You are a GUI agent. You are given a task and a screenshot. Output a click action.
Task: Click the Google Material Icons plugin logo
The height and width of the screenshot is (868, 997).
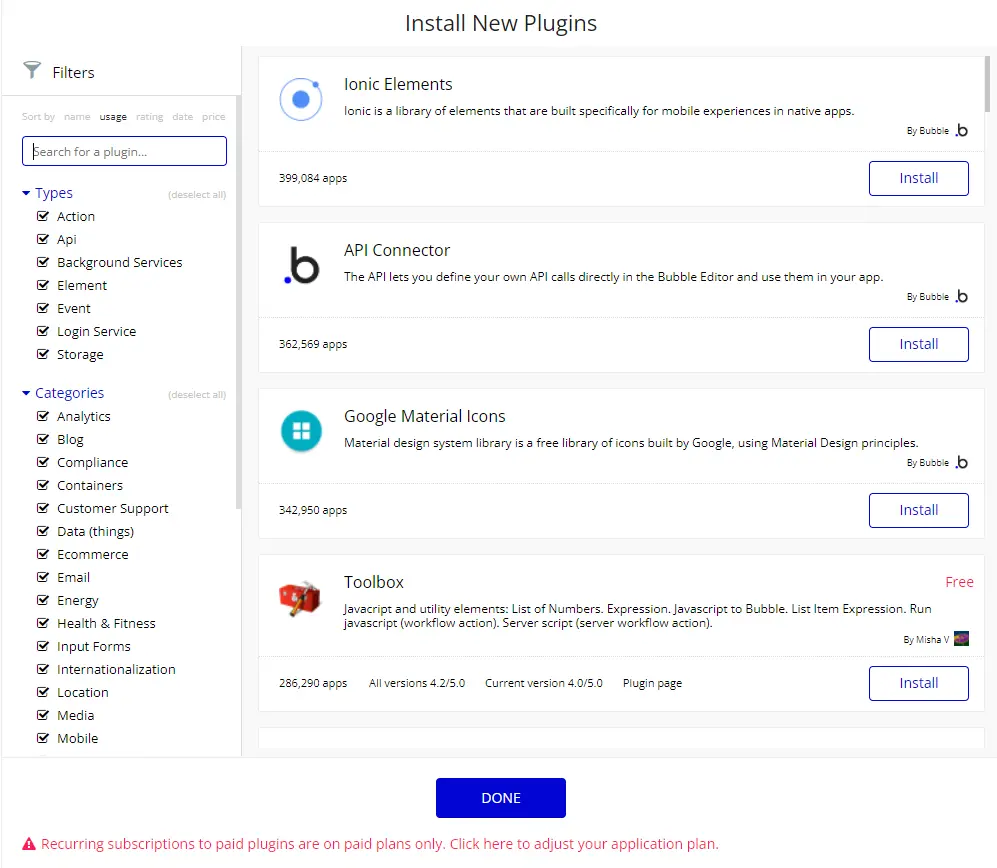(301, 431)
